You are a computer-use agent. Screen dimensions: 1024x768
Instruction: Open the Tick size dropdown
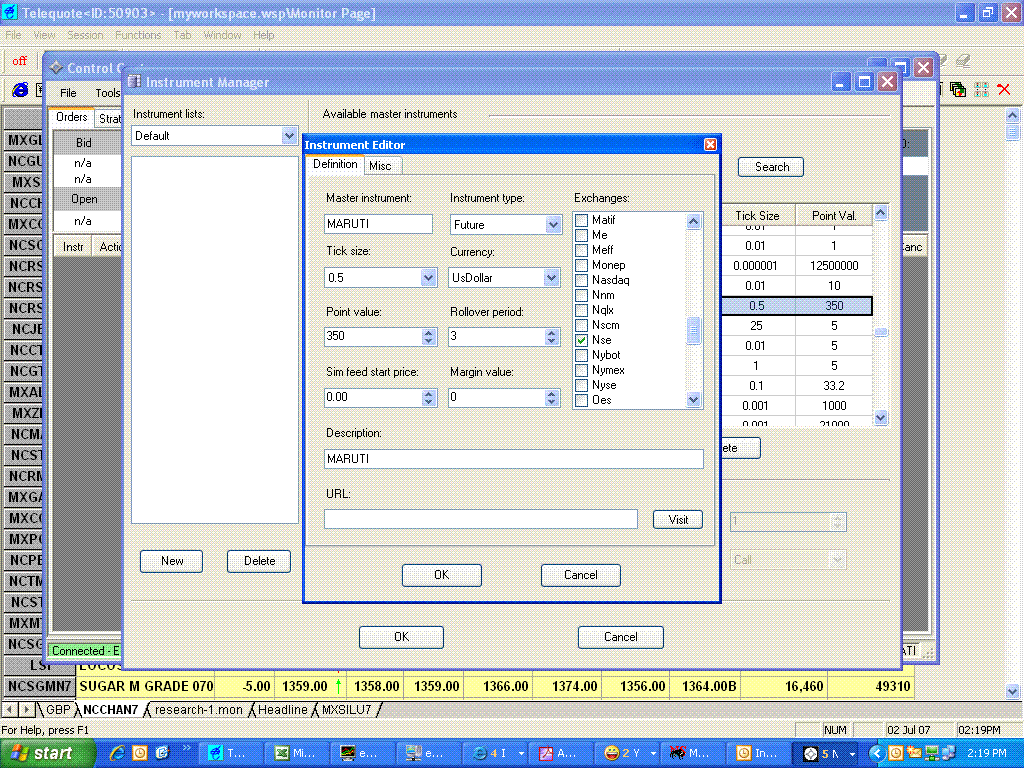point(429,277)
